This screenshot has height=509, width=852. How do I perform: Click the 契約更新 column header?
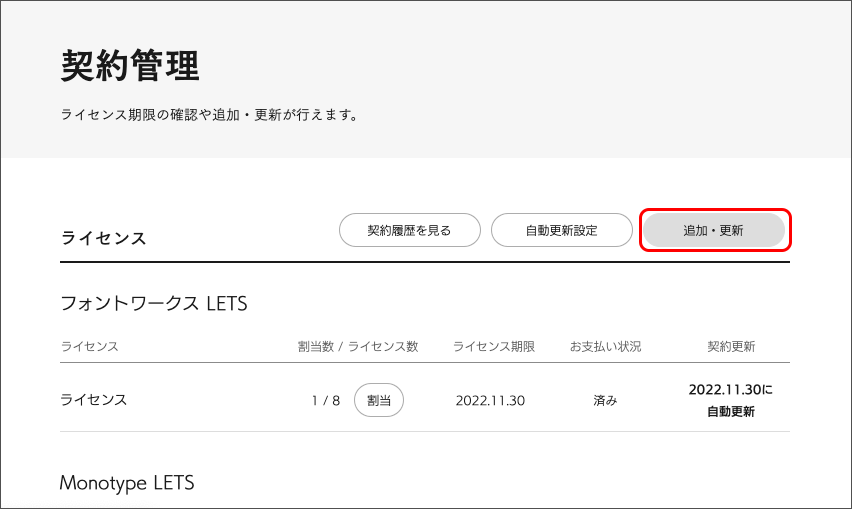coord(731,346)
